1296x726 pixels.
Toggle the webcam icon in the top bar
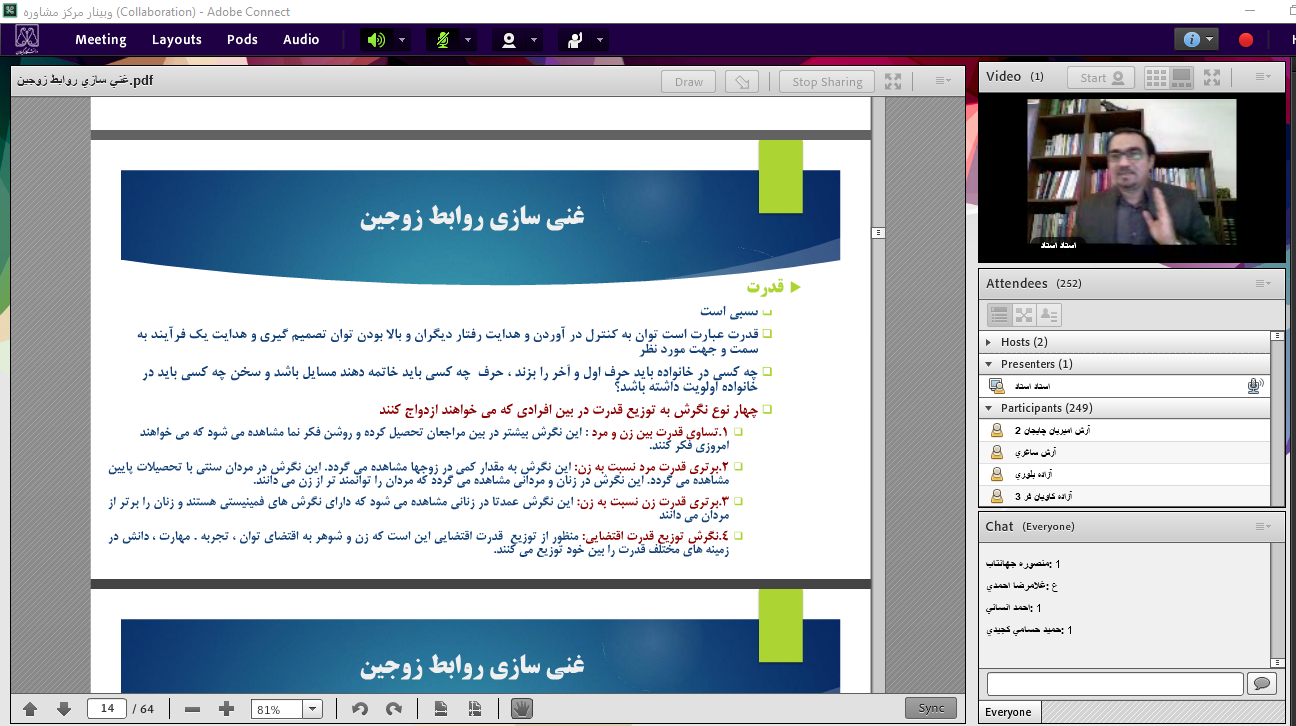[508, 40]
